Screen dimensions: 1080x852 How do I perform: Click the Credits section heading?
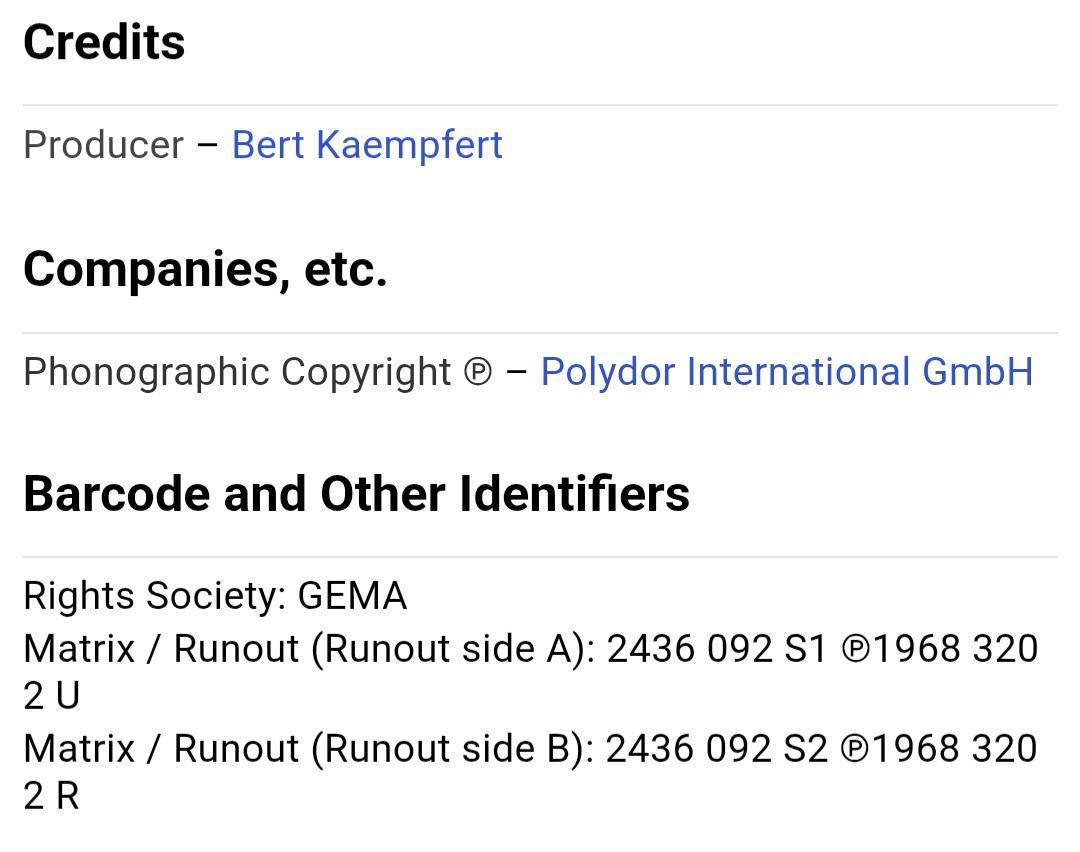click(x=104, y=43)
